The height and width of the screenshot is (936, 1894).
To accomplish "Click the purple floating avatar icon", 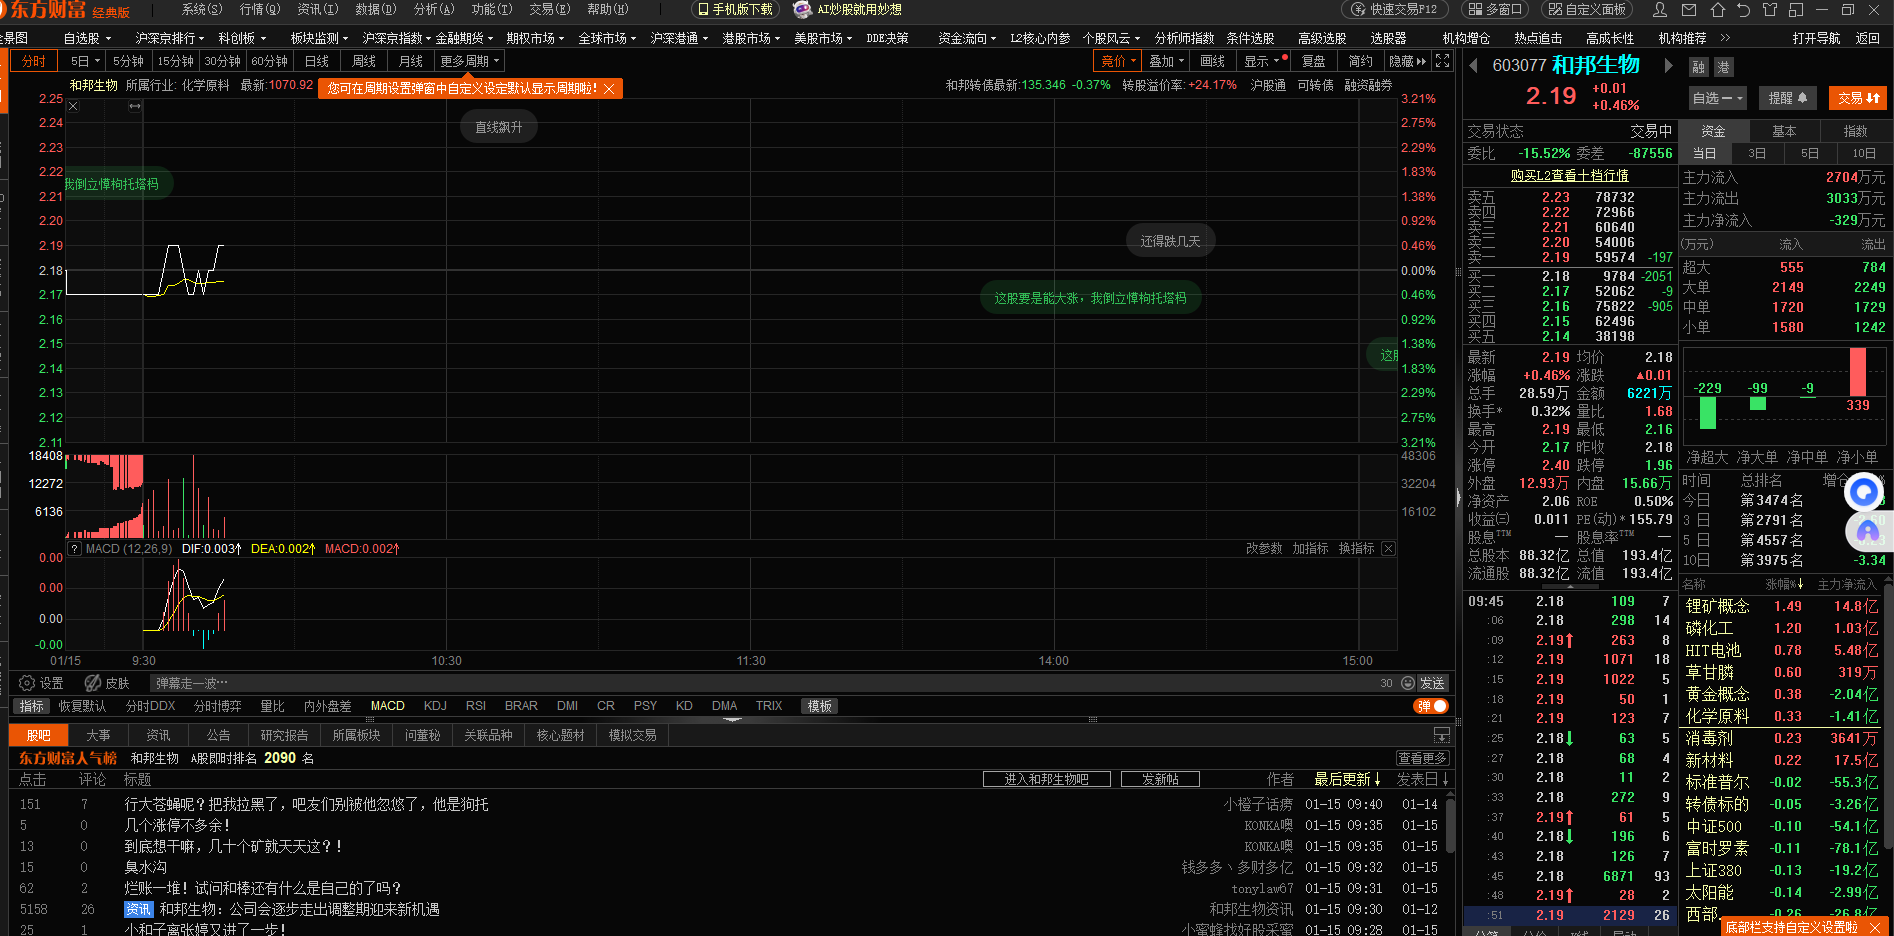I will click(x=1867, y=531).
